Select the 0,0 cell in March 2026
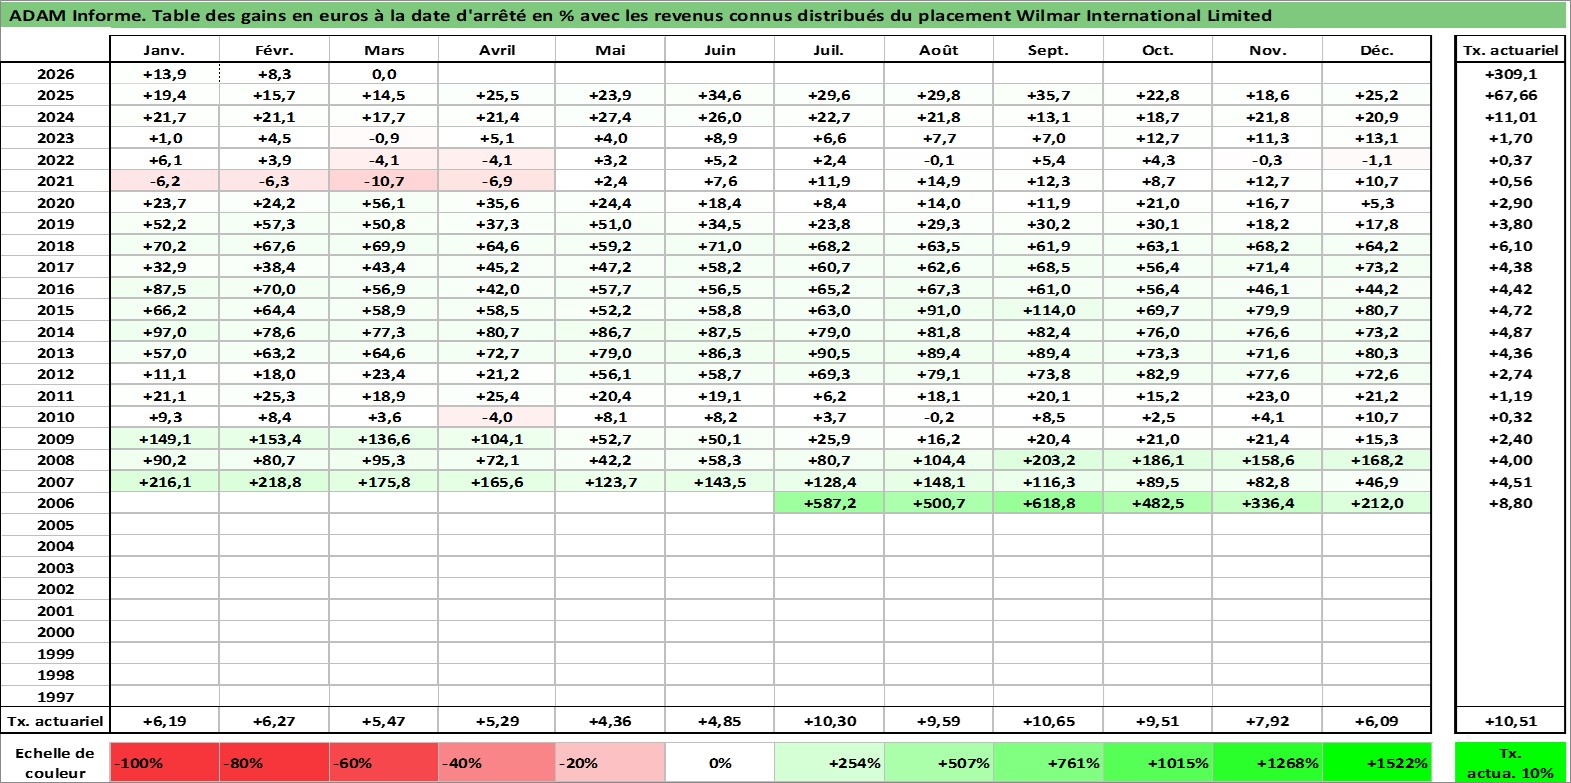The image size is (1571, 783). click(384, 74)
